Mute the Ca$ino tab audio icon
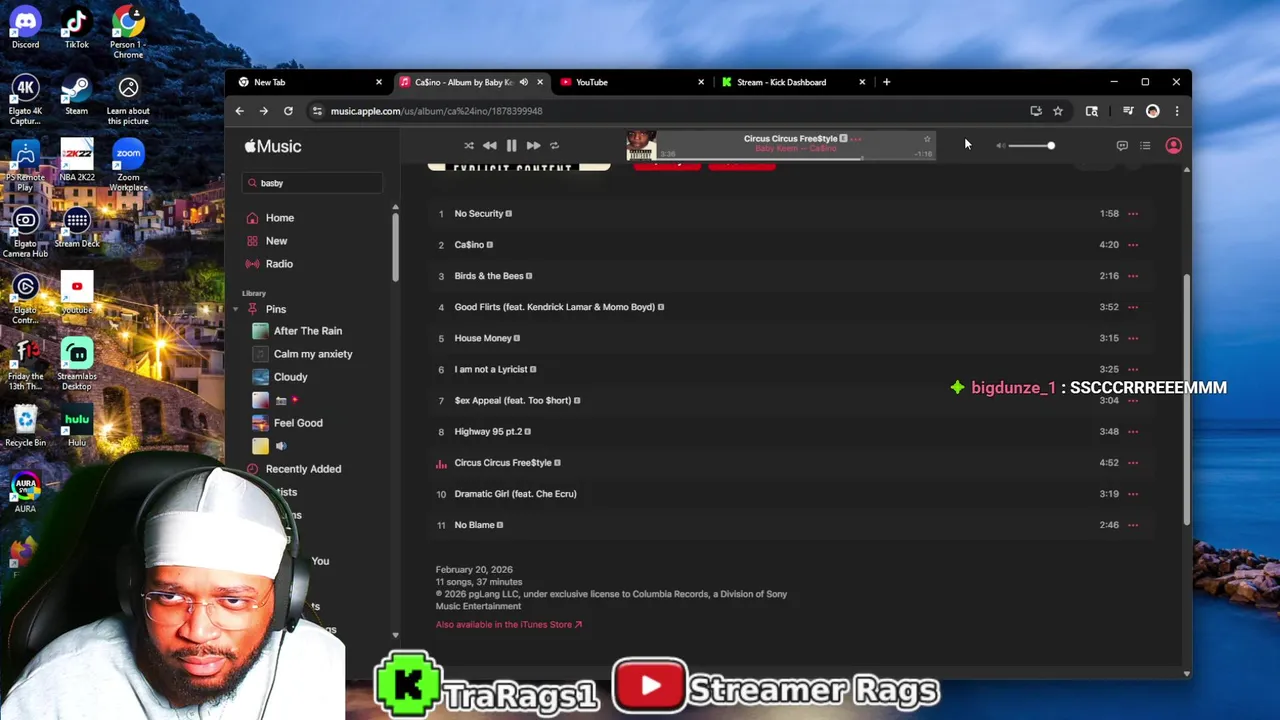Image resolution: width=1280 pixels, height=720 pixels. point(523,82)
